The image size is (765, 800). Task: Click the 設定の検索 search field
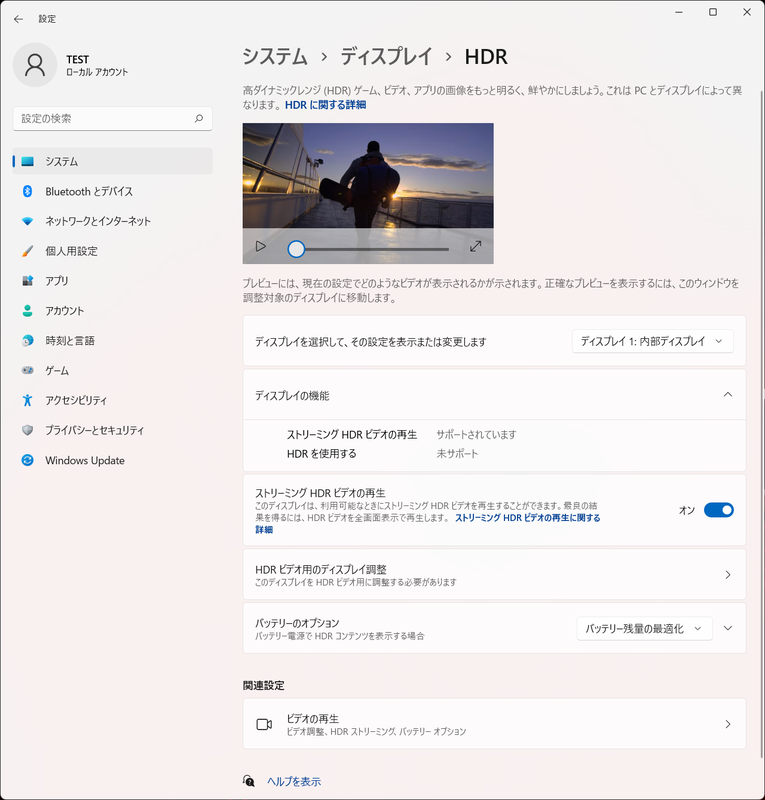112,118
